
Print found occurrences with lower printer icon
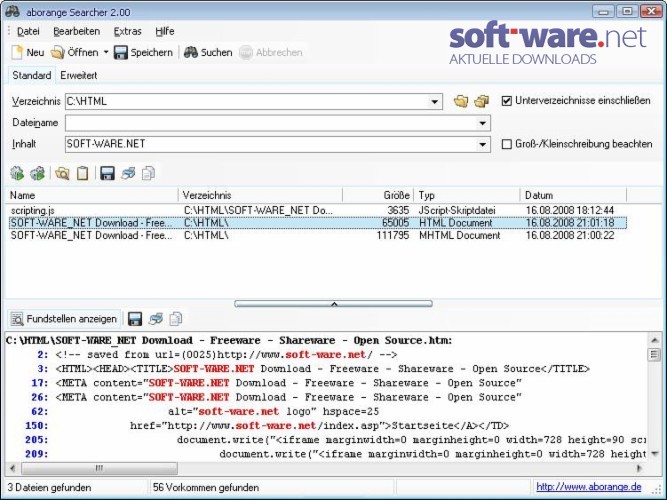(x=156, y=319)
